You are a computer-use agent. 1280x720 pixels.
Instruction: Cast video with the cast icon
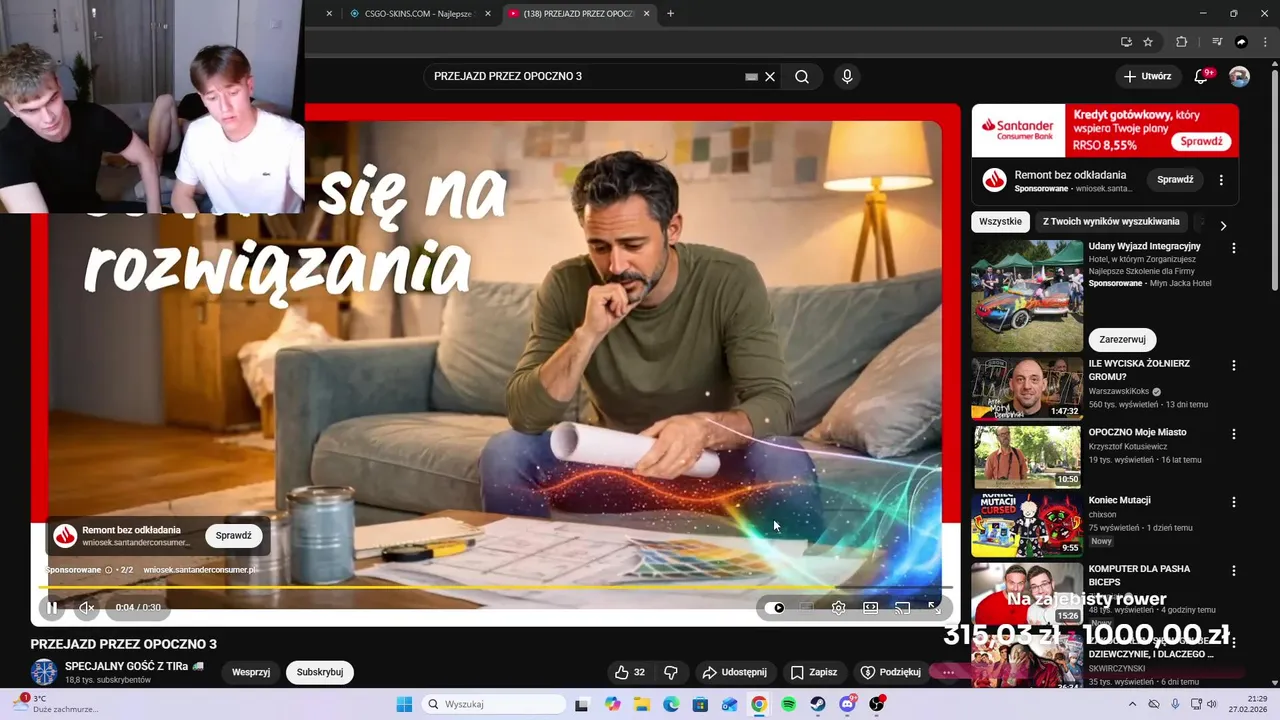coord(903,607)
